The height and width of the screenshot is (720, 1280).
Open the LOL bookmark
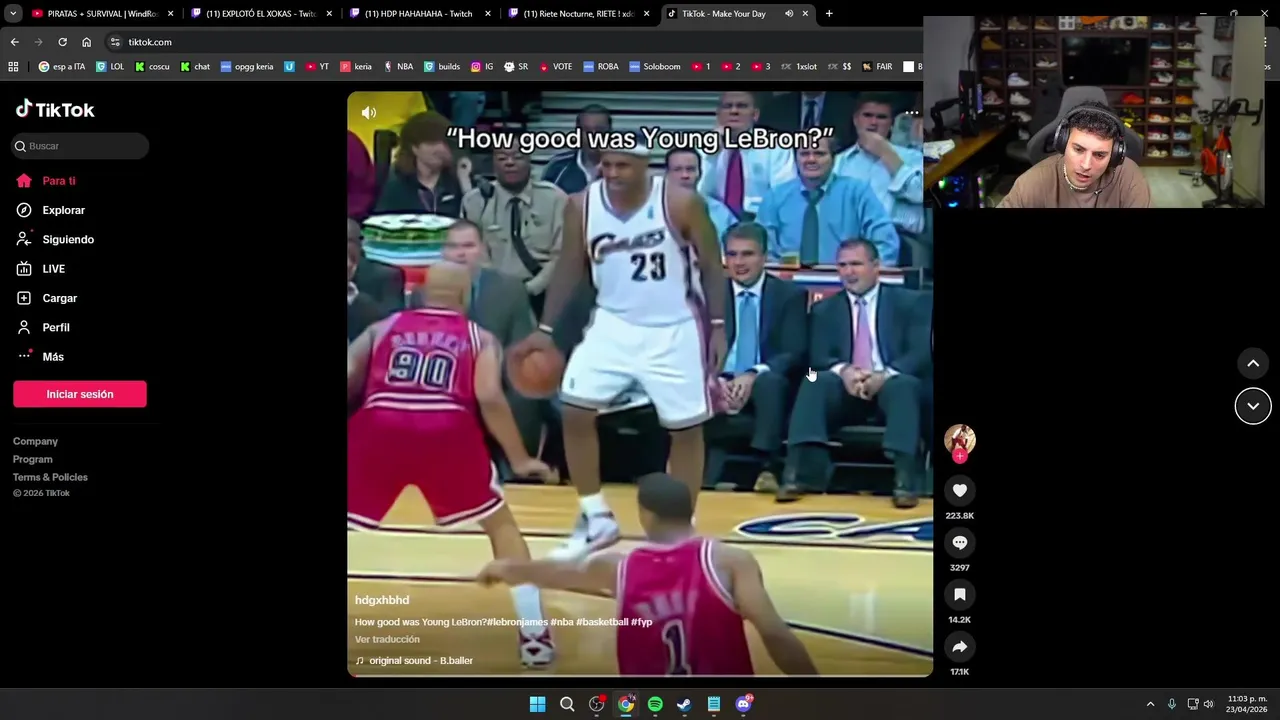pos(110,67)
